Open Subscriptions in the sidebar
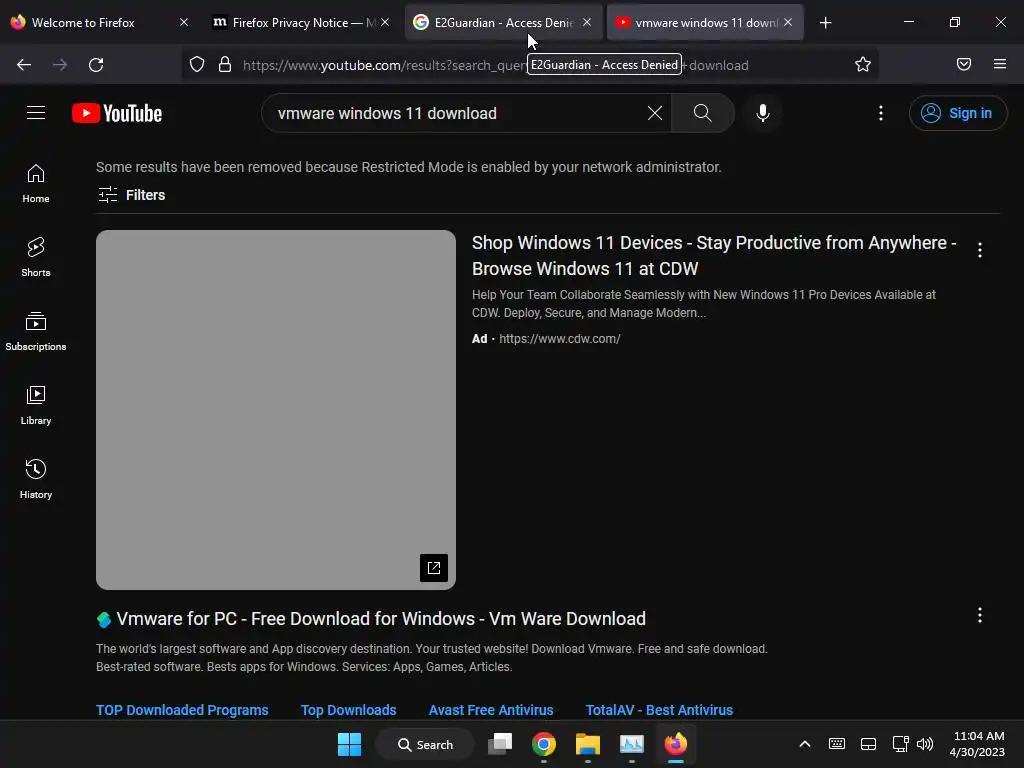 36,331
